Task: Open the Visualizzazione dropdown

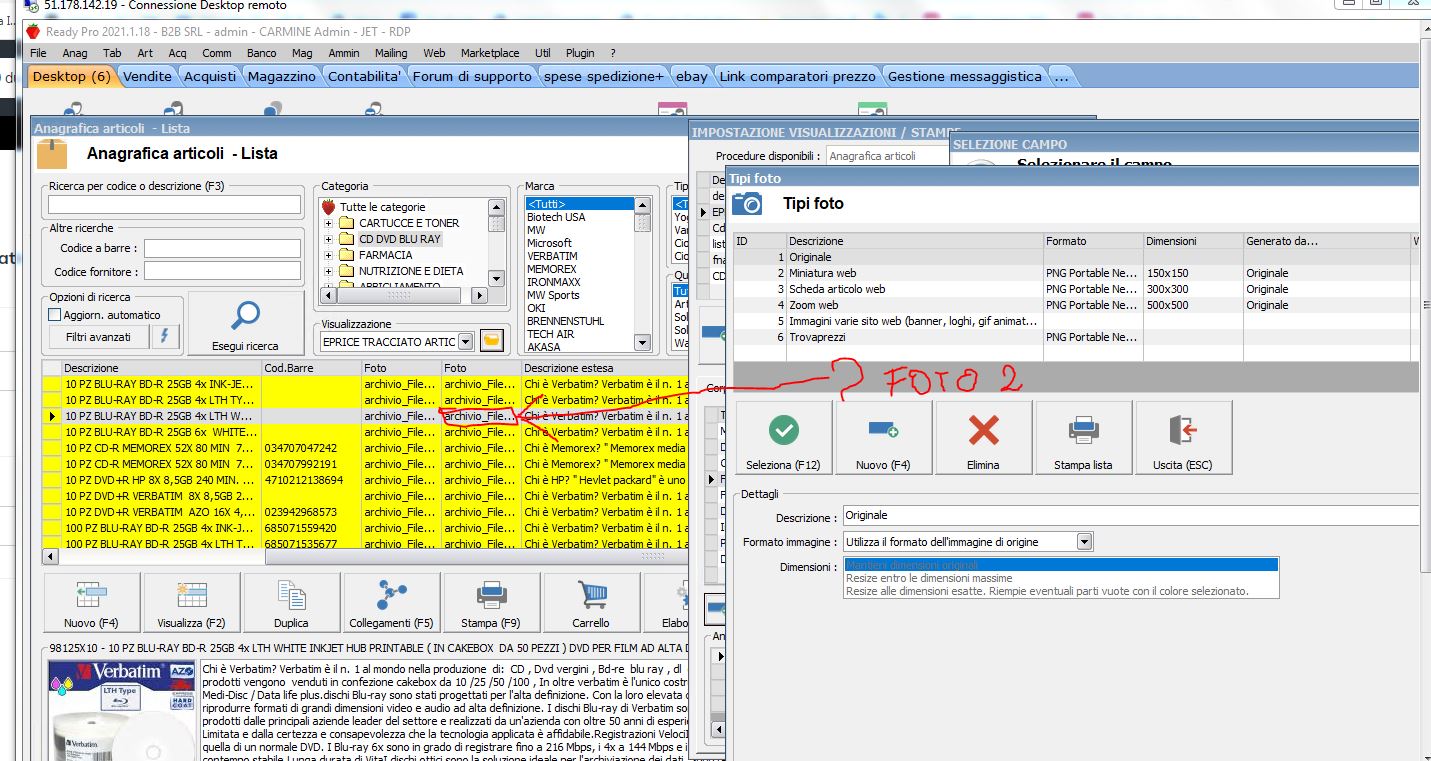Action: (465, 342)
